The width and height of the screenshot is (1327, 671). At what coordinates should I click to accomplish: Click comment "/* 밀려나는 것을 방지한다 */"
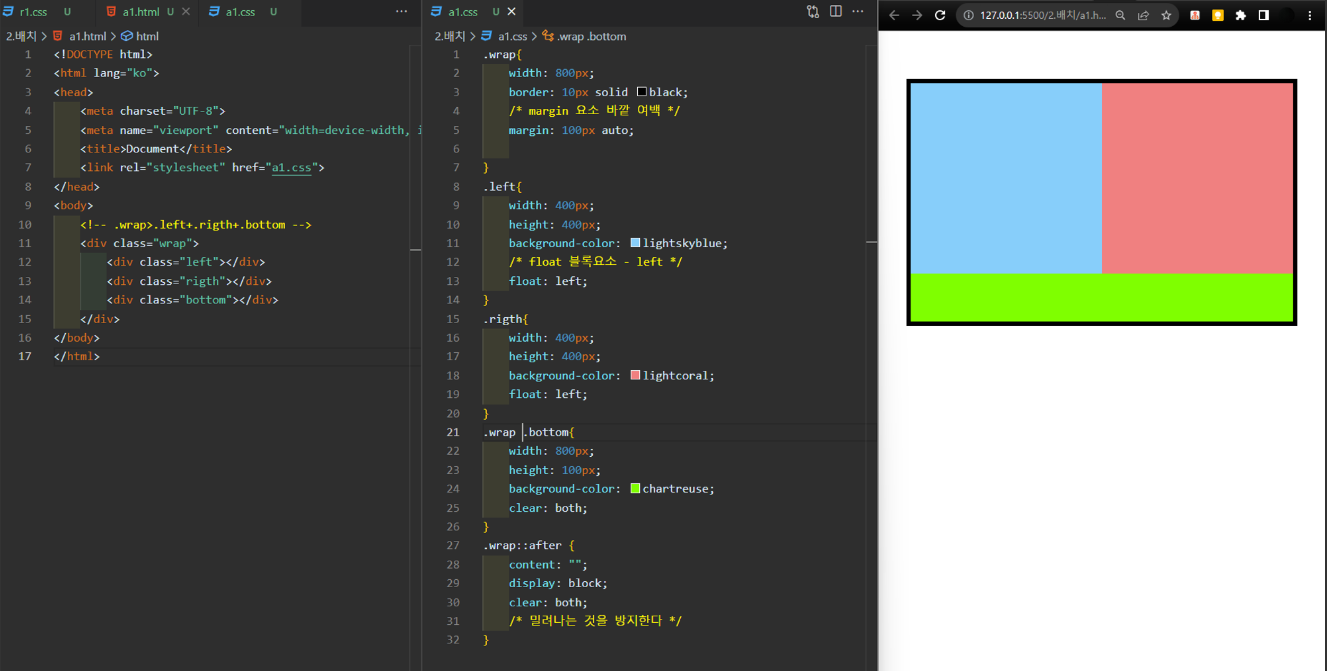point(595,621)
